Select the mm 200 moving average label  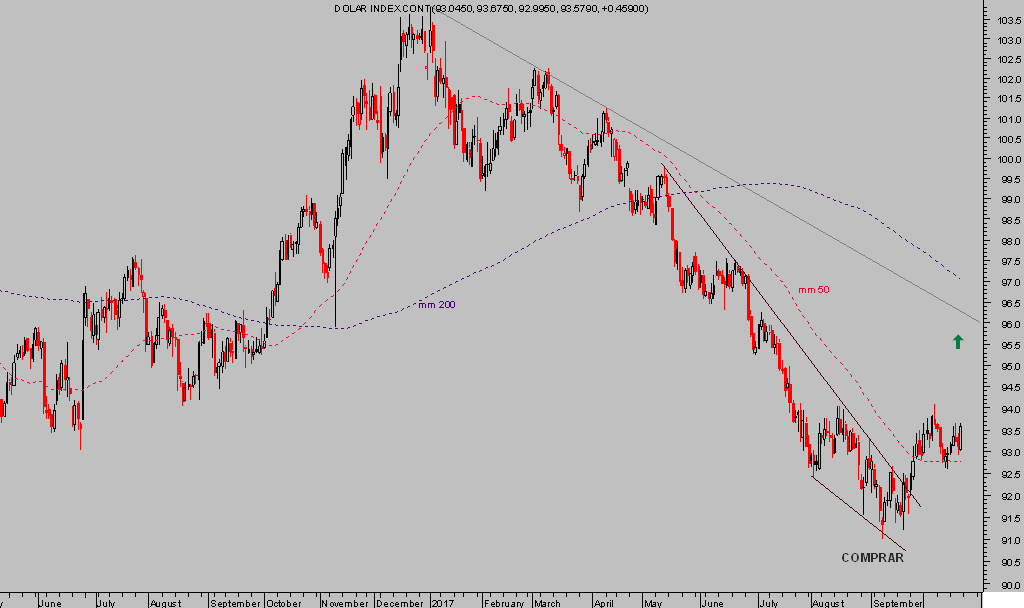tap(435, 304)
